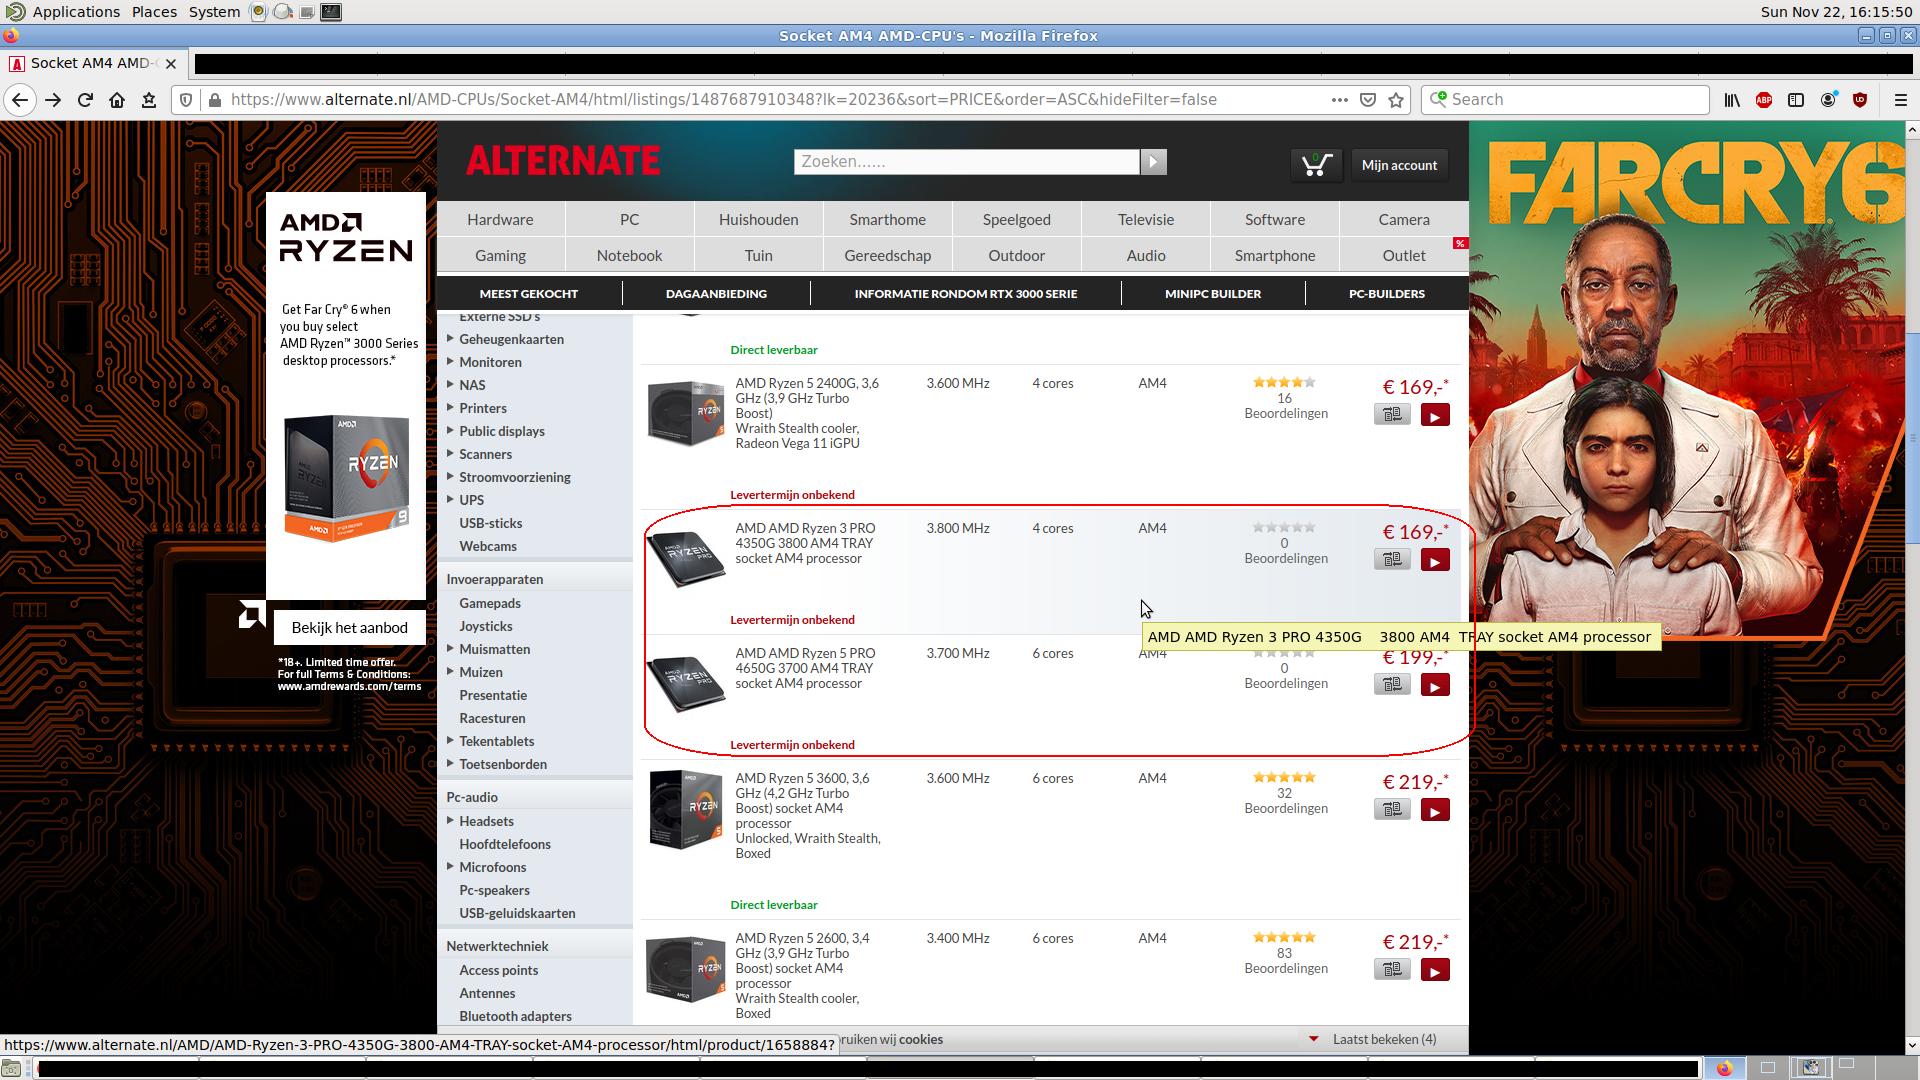Open the Outlet menu
1920x1080 pixels.
tap(1403, 255)
